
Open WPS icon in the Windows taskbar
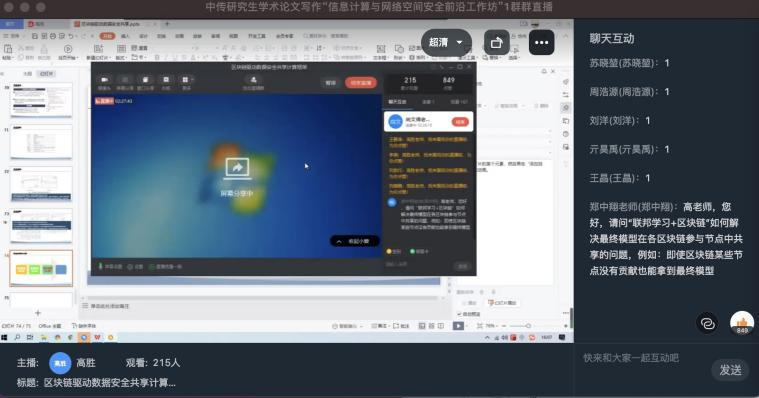[x=97, y=337]
